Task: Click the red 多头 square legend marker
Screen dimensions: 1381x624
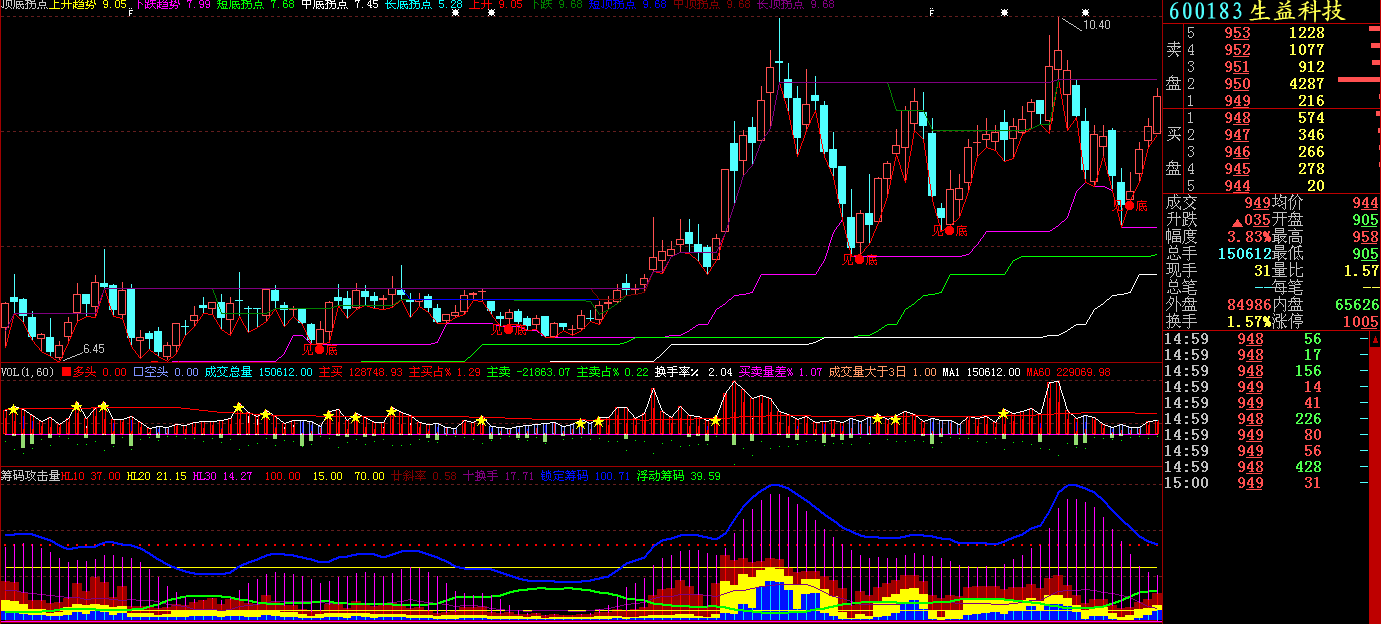Action: 67,372
